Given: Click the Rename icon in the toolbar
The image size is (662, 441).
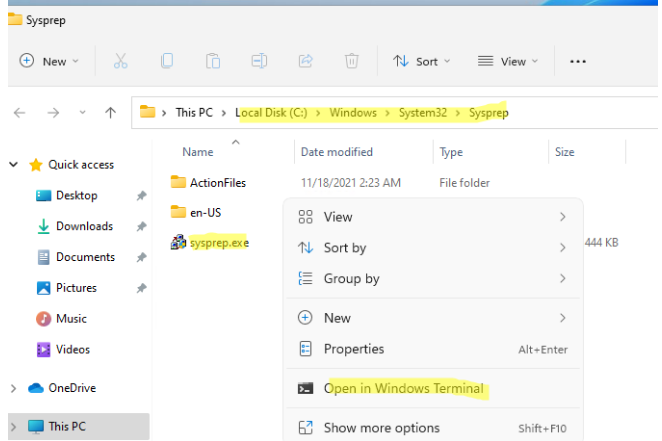Looking at the screenshot, I should click(x=259, y=61).
